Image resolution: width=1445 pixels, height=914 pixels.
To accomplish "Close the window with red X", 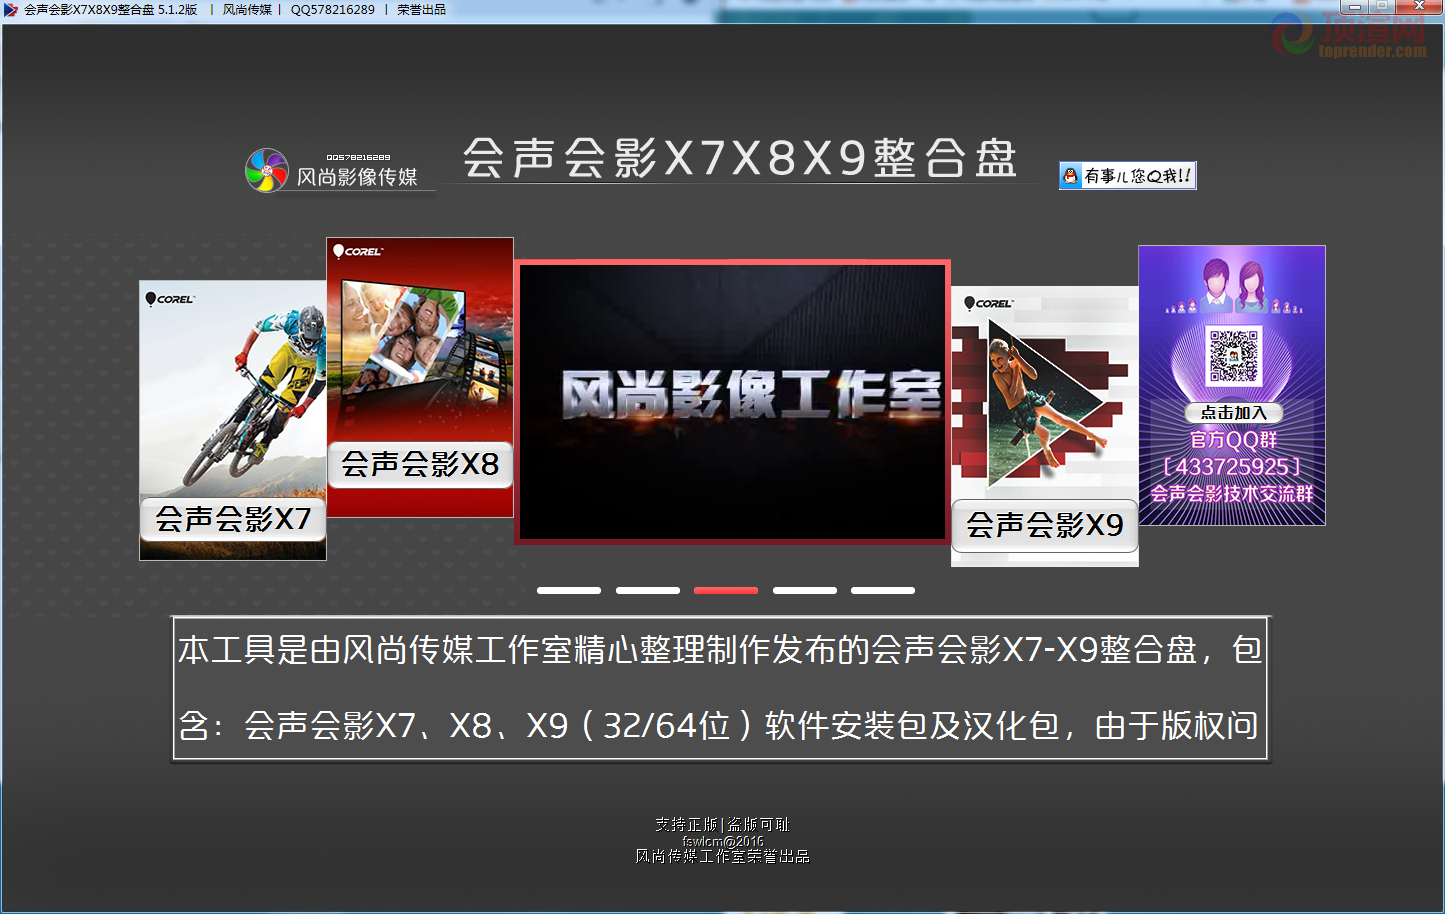I will (1419, 6).
